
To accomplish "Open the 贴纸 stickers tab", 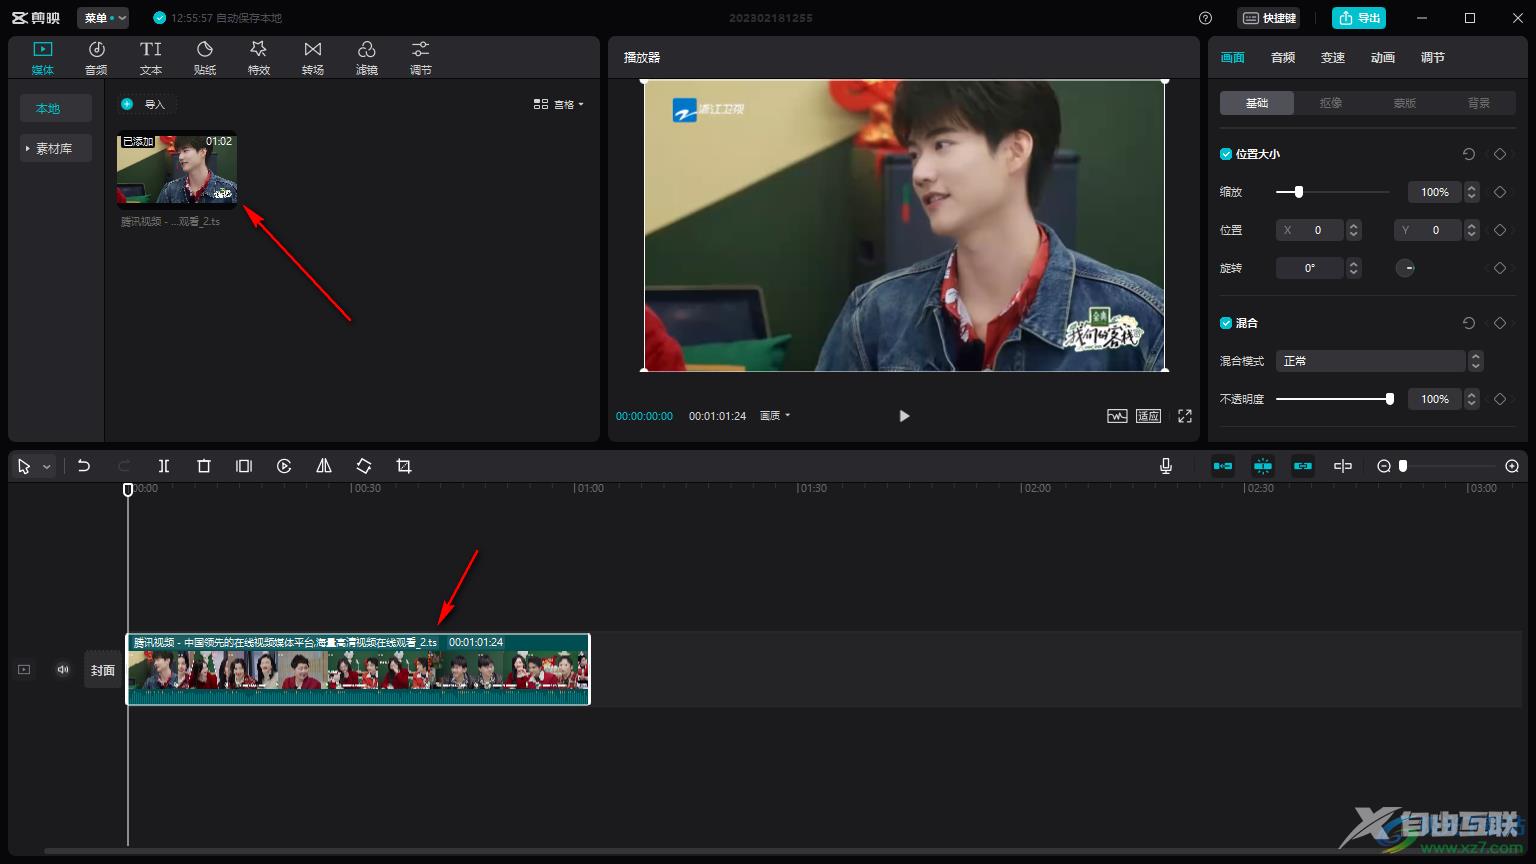I will tap(205, 58).
